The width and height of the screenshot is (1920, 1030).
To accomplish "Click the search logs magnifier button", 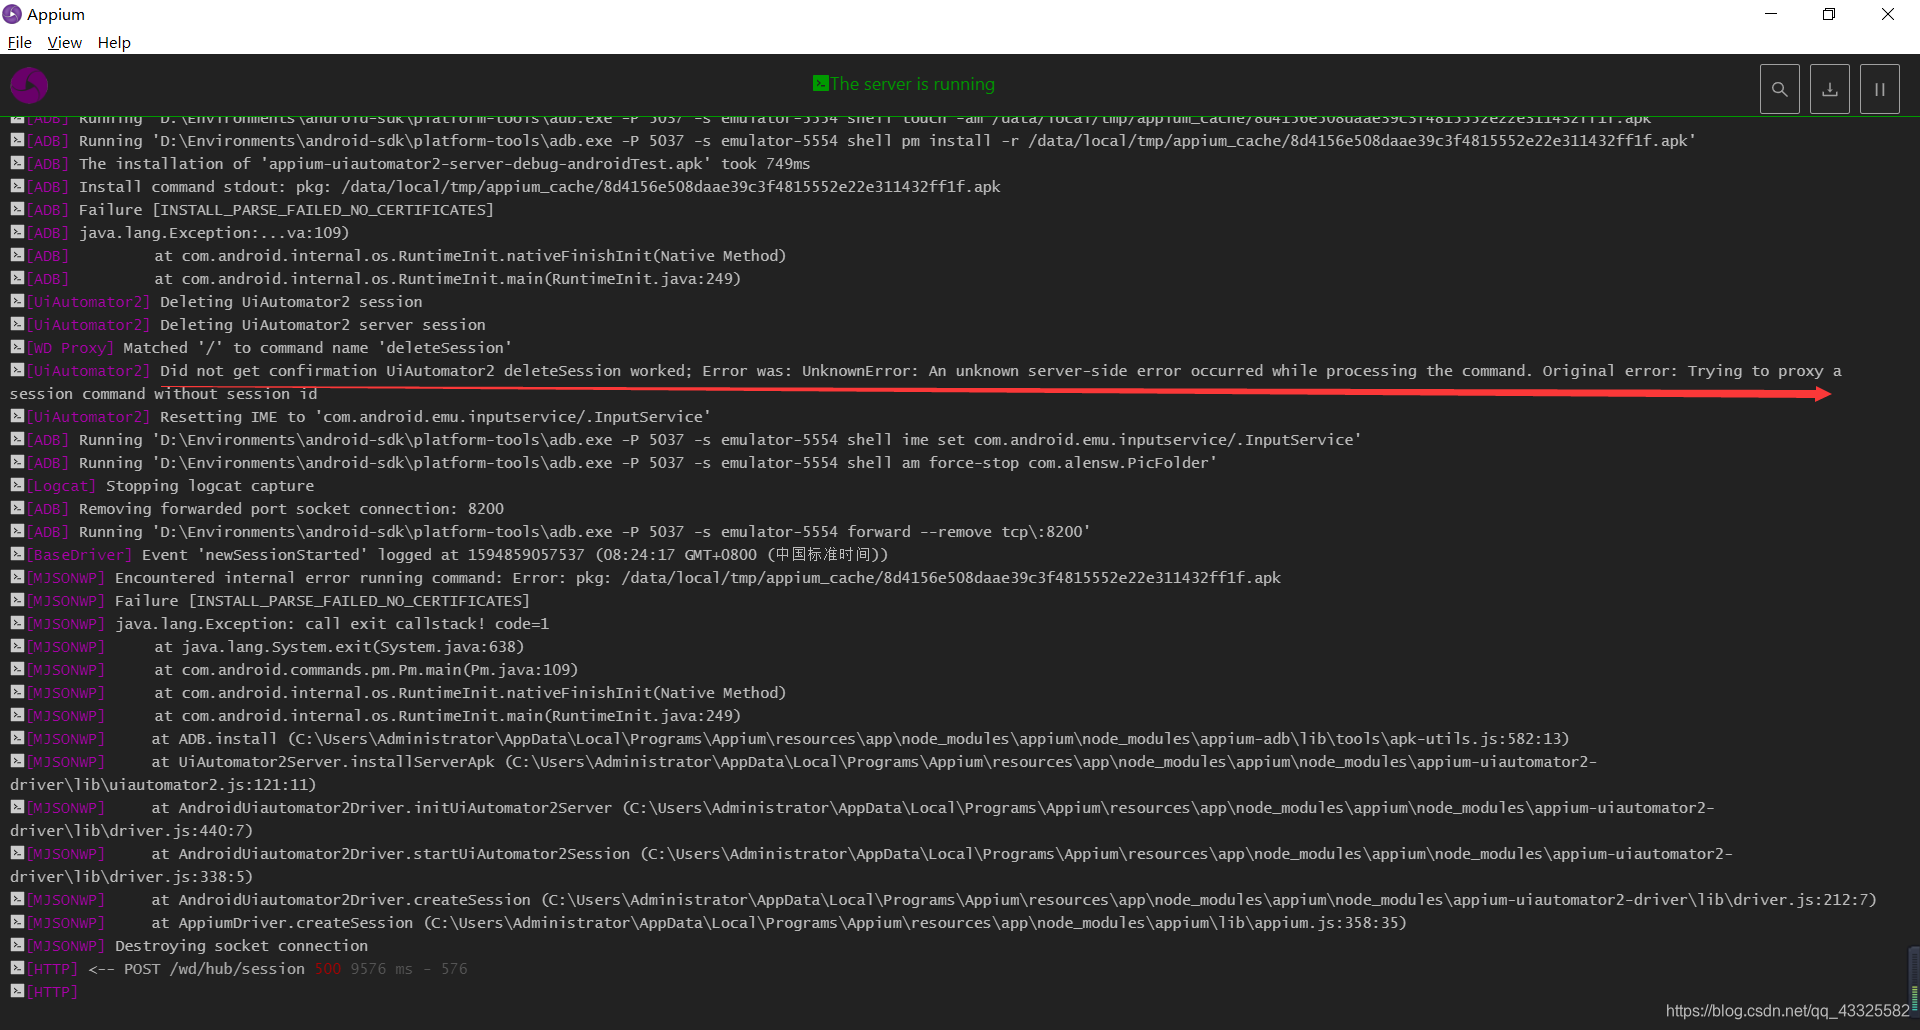I will click(x=1780, y=89).
